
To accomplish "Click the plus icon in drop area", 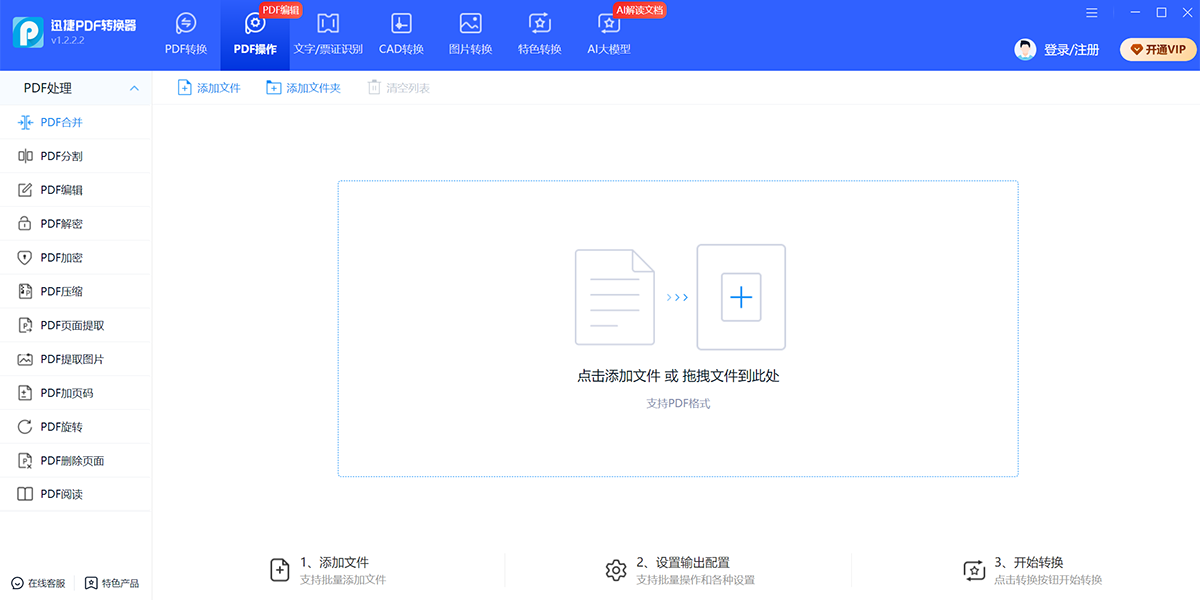I will (x=740, y=297).
